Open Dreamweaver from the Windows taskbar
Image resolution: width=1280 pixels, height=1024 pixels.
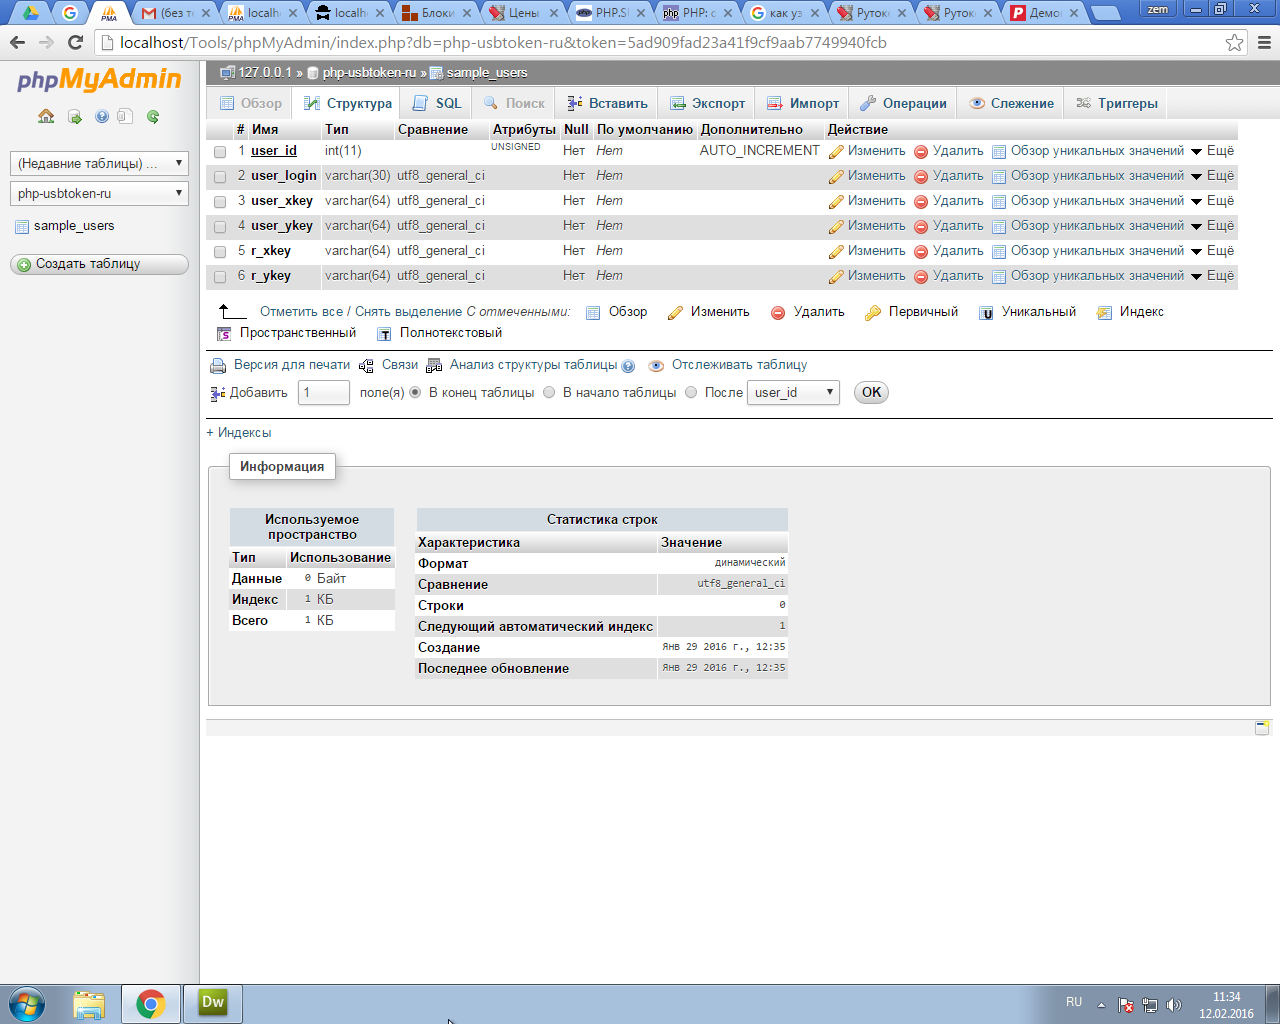213,1003
